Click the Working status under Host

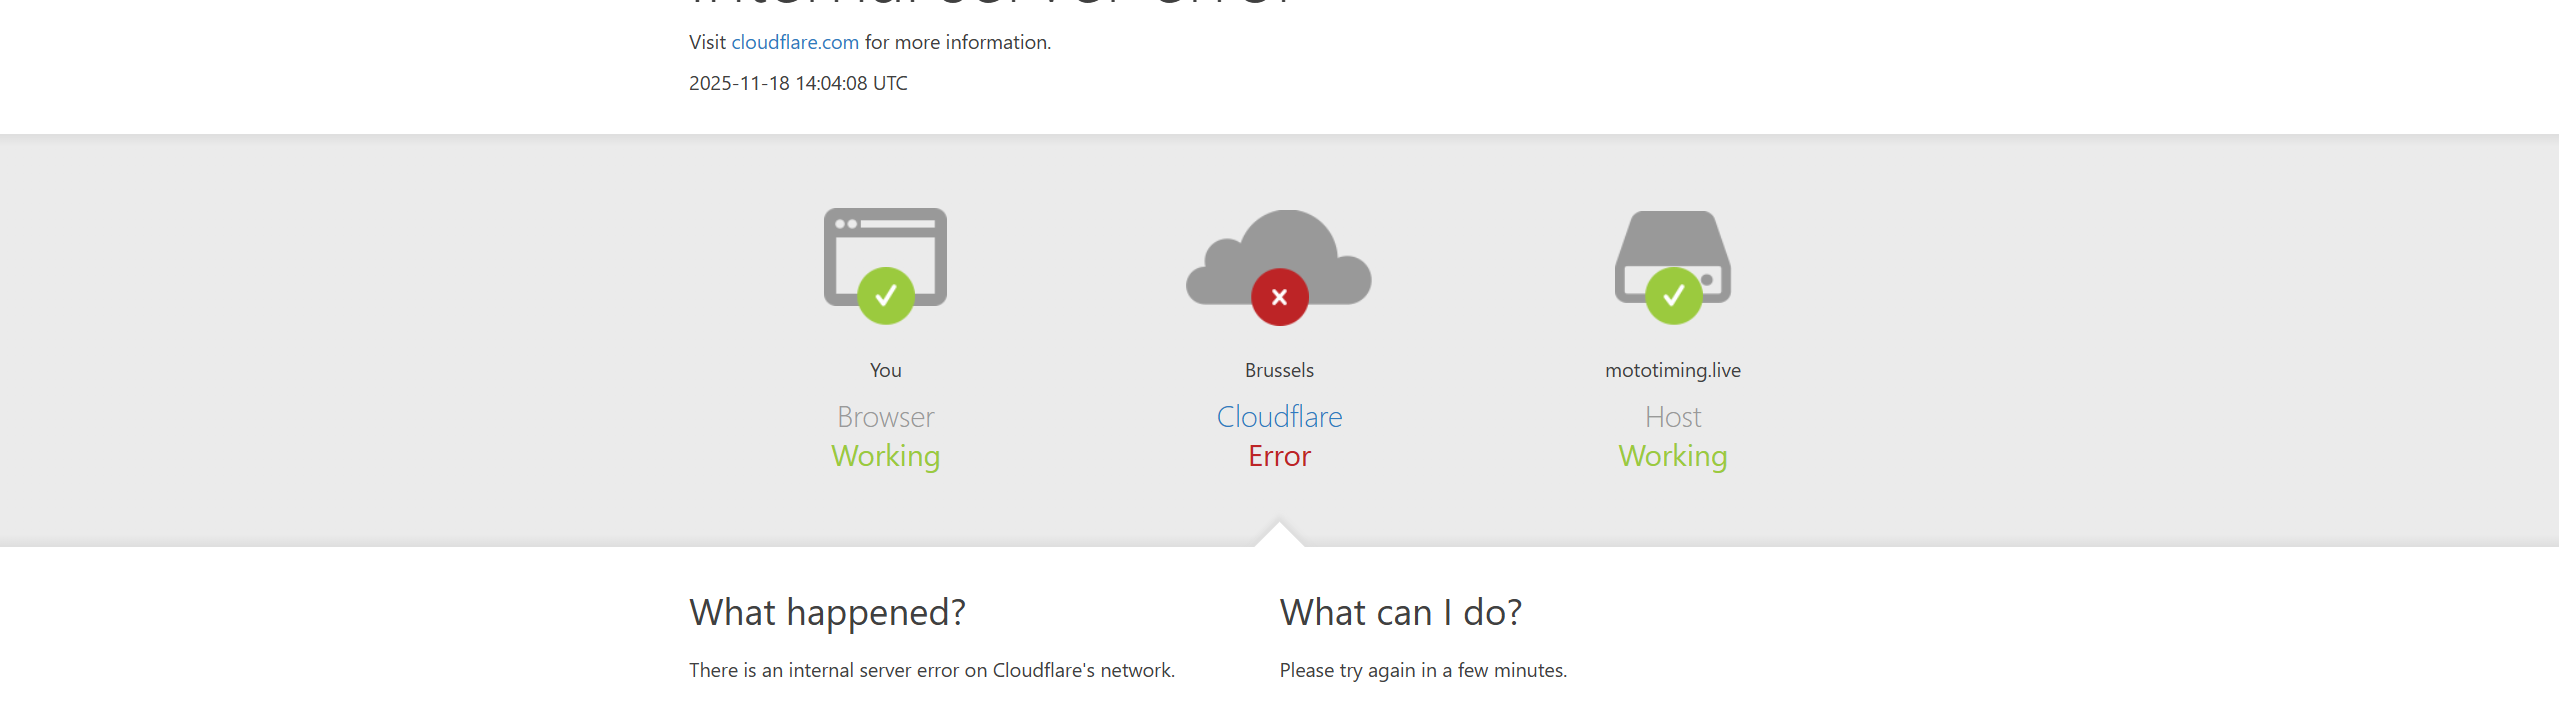[1673, 456]
